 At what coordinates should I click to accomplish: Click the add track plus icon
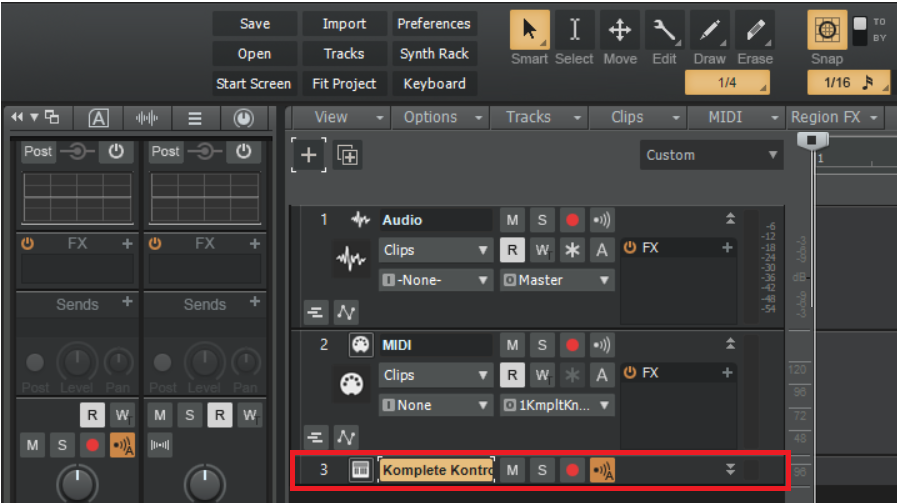pos(309,155)
